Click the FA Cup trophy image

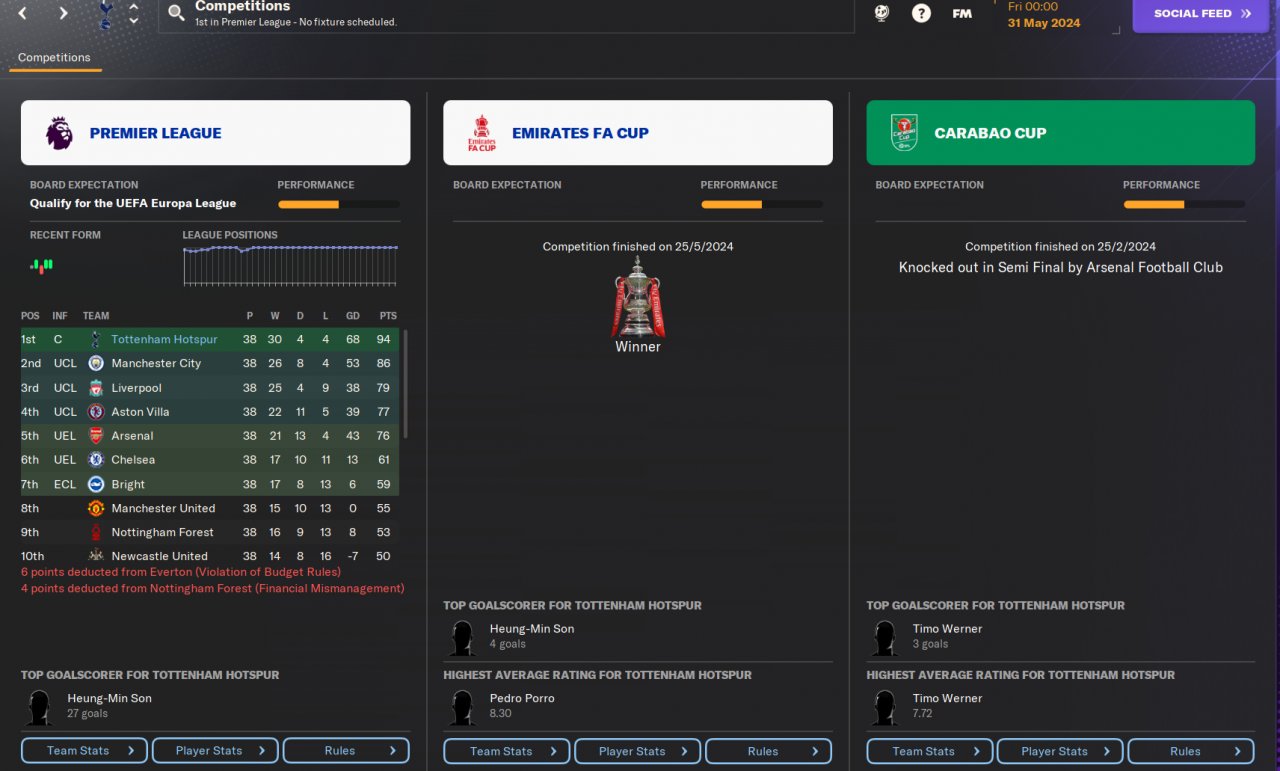coord(638,296)
